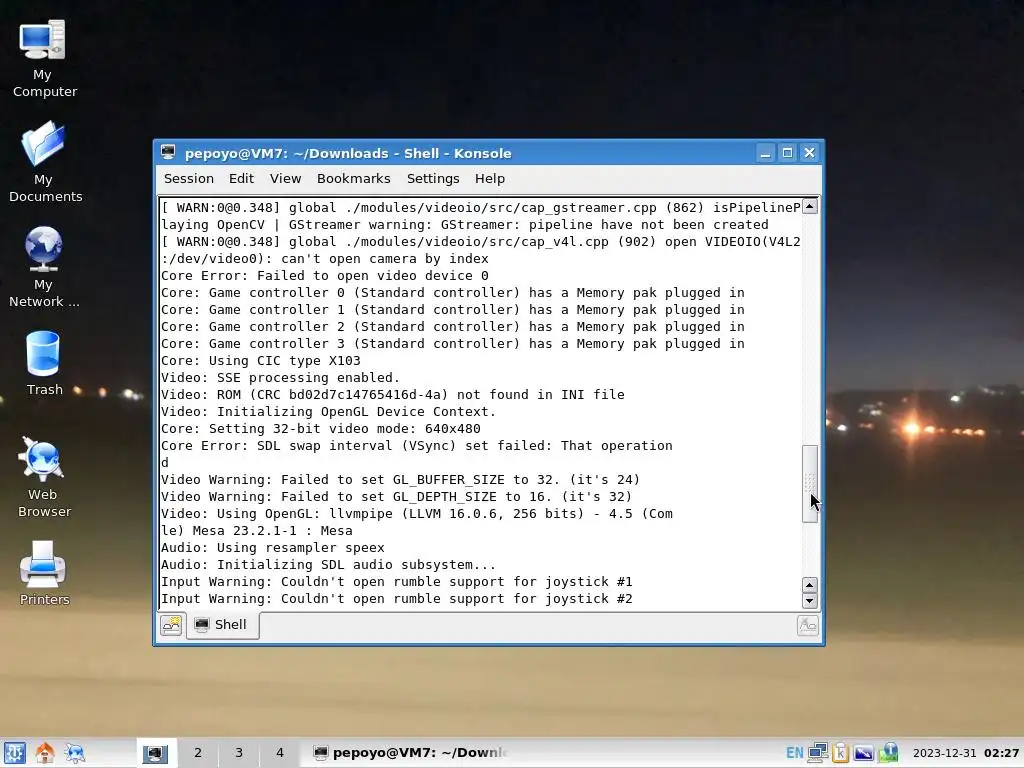Minimize the Konsole window
This screenshot has width=1024, height=768.
tap(765, 152)
